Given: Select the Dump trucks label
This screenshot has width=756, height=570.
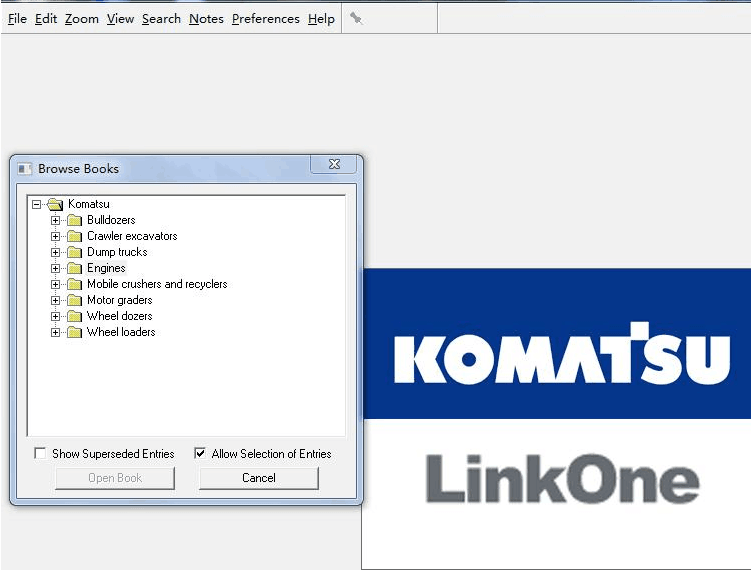Looking at the screenshot, I should tap(117, 252).
